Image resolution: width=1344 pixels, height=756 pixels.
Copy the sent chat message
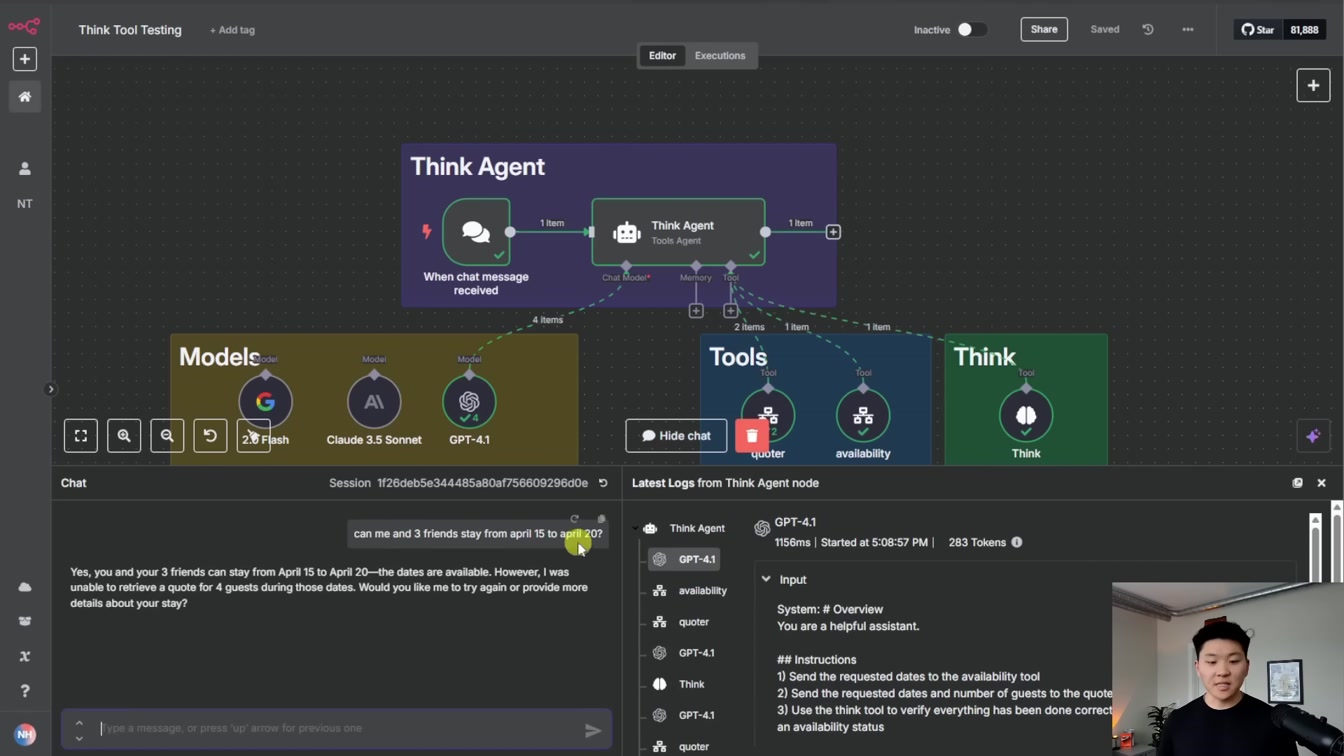(601, 519)
